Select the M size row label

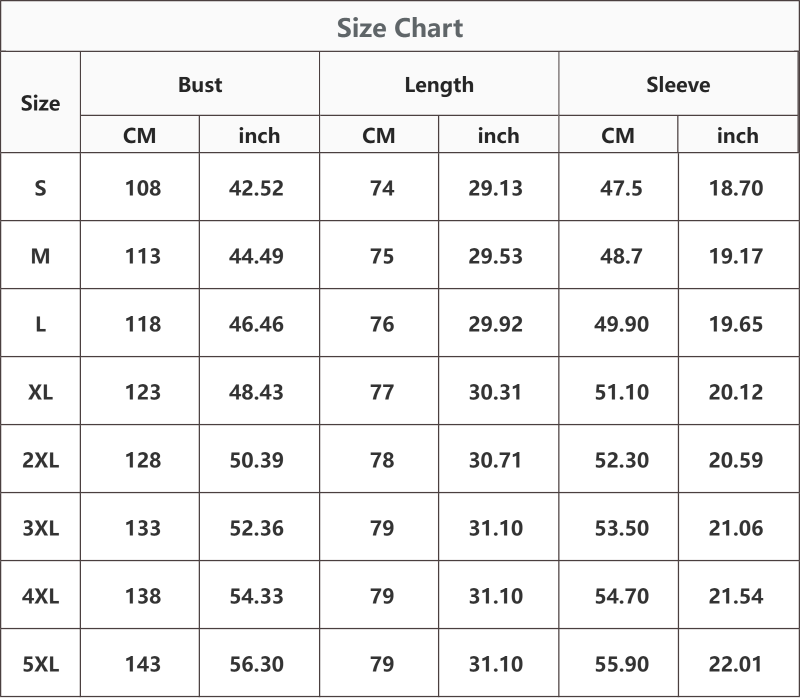40,256
